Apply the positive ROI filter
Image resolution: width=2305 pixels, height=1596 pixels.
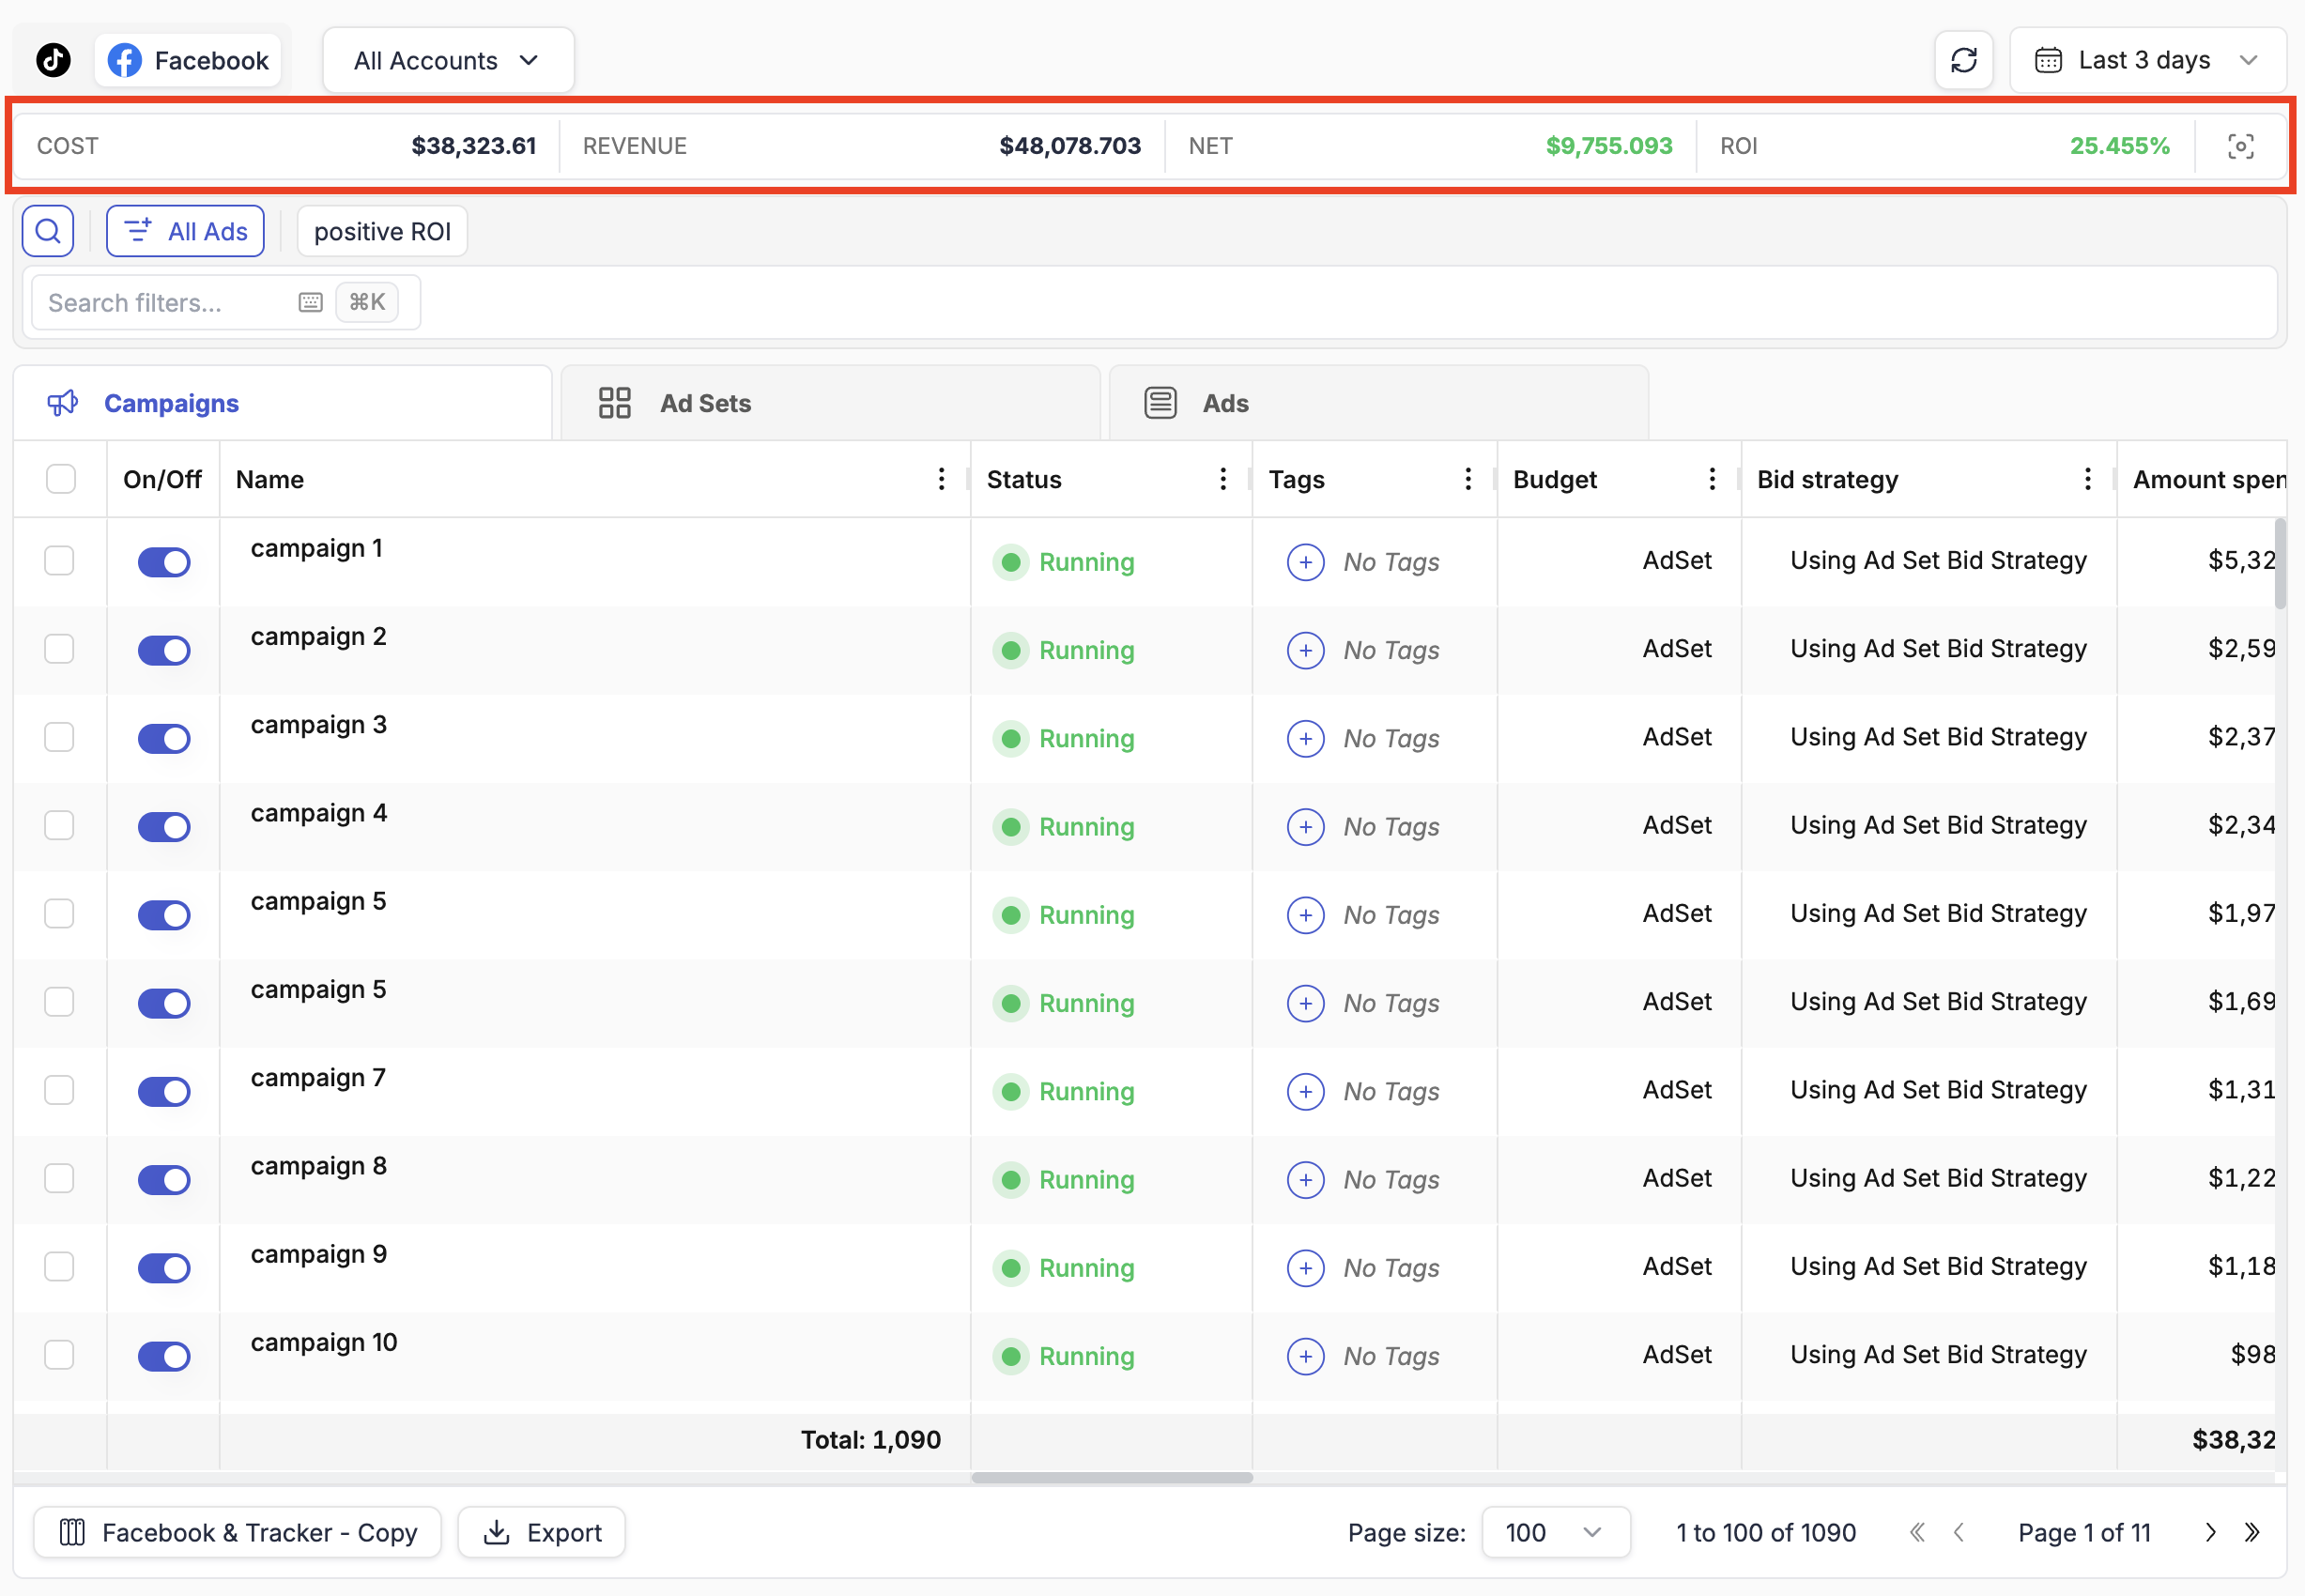[x=382, y=231]
